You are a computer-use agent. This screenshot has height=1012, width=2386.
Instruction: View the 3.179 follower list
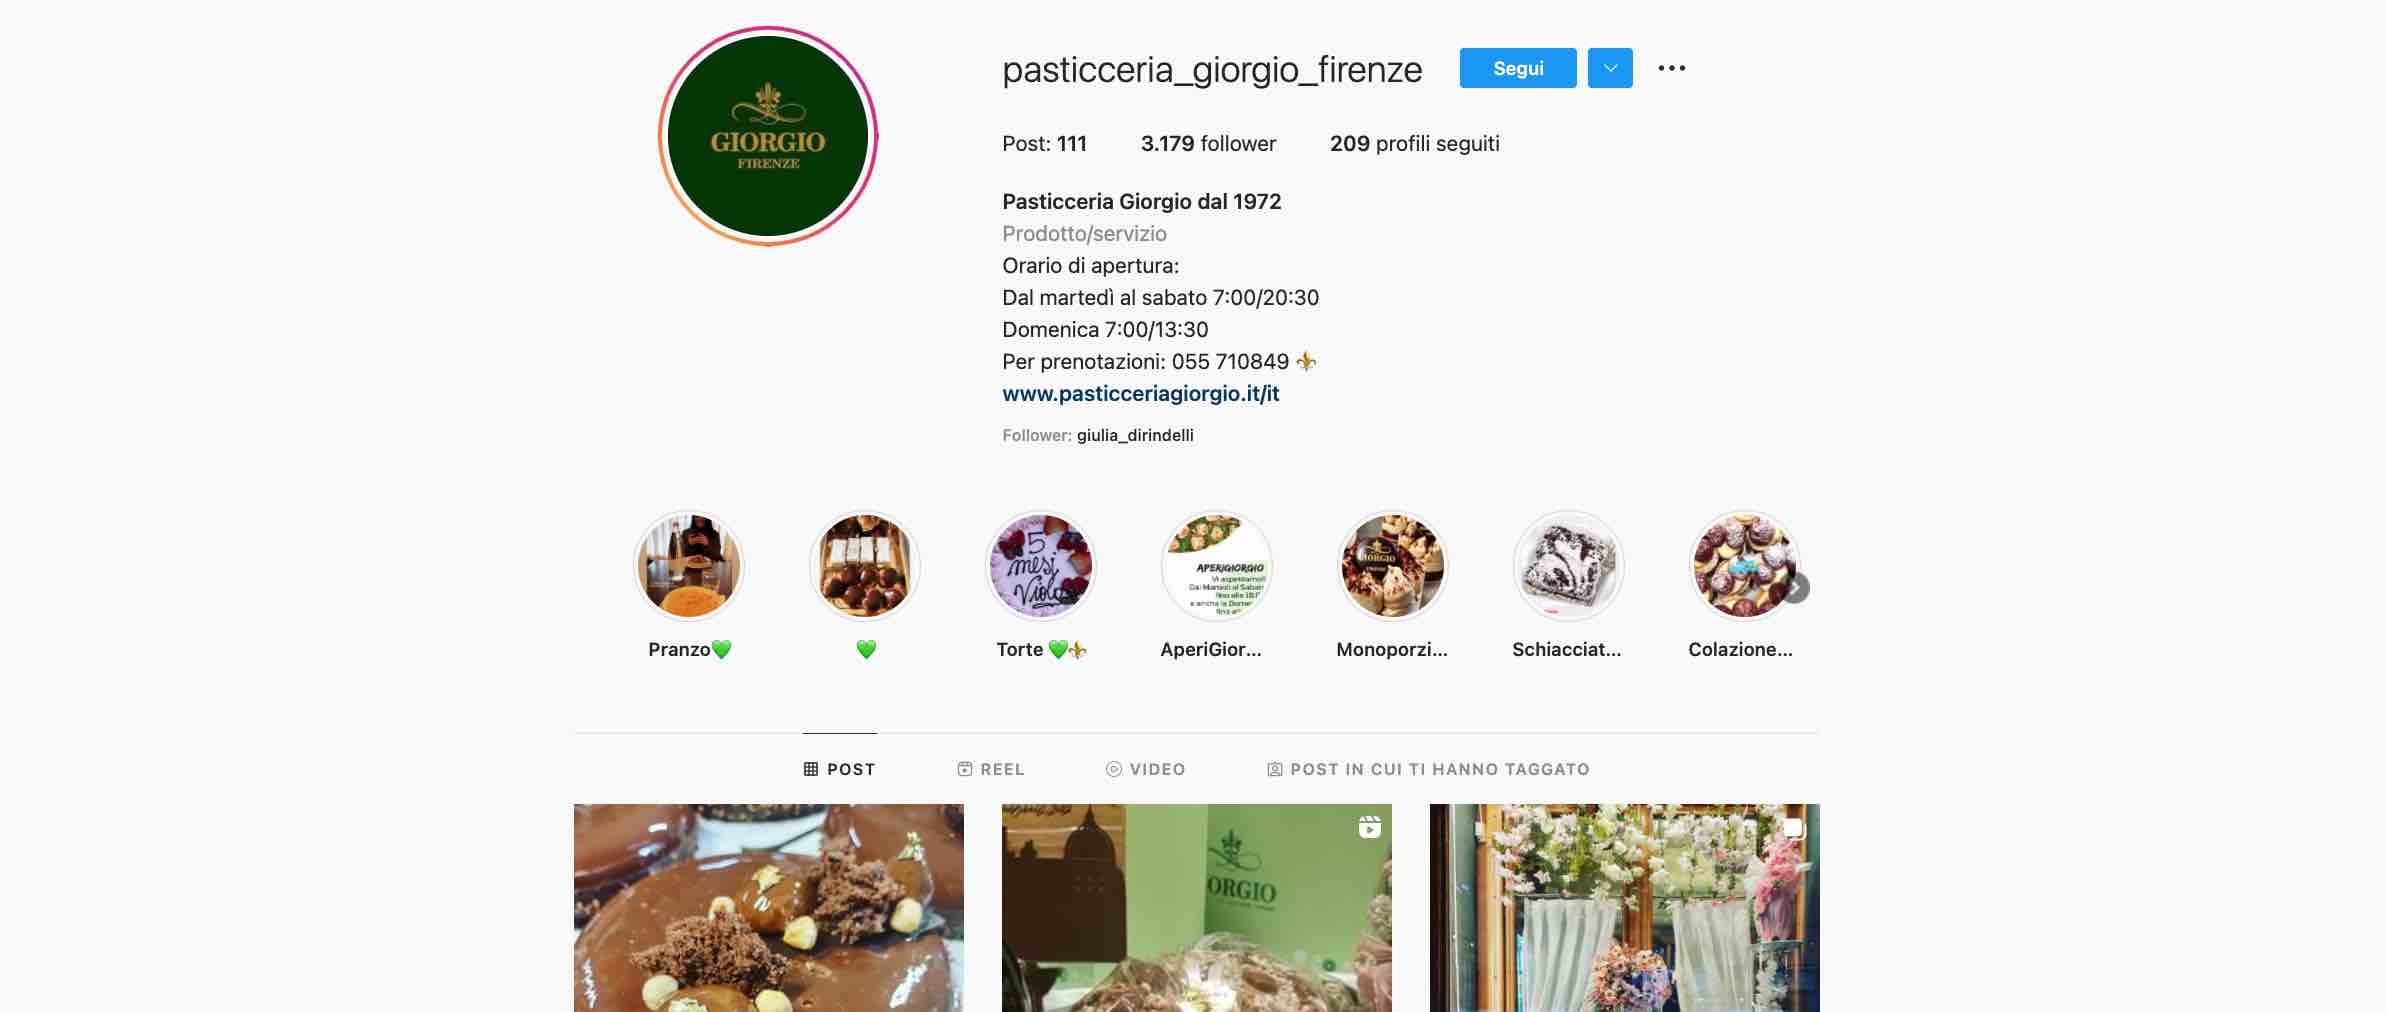pos(1208,144)
